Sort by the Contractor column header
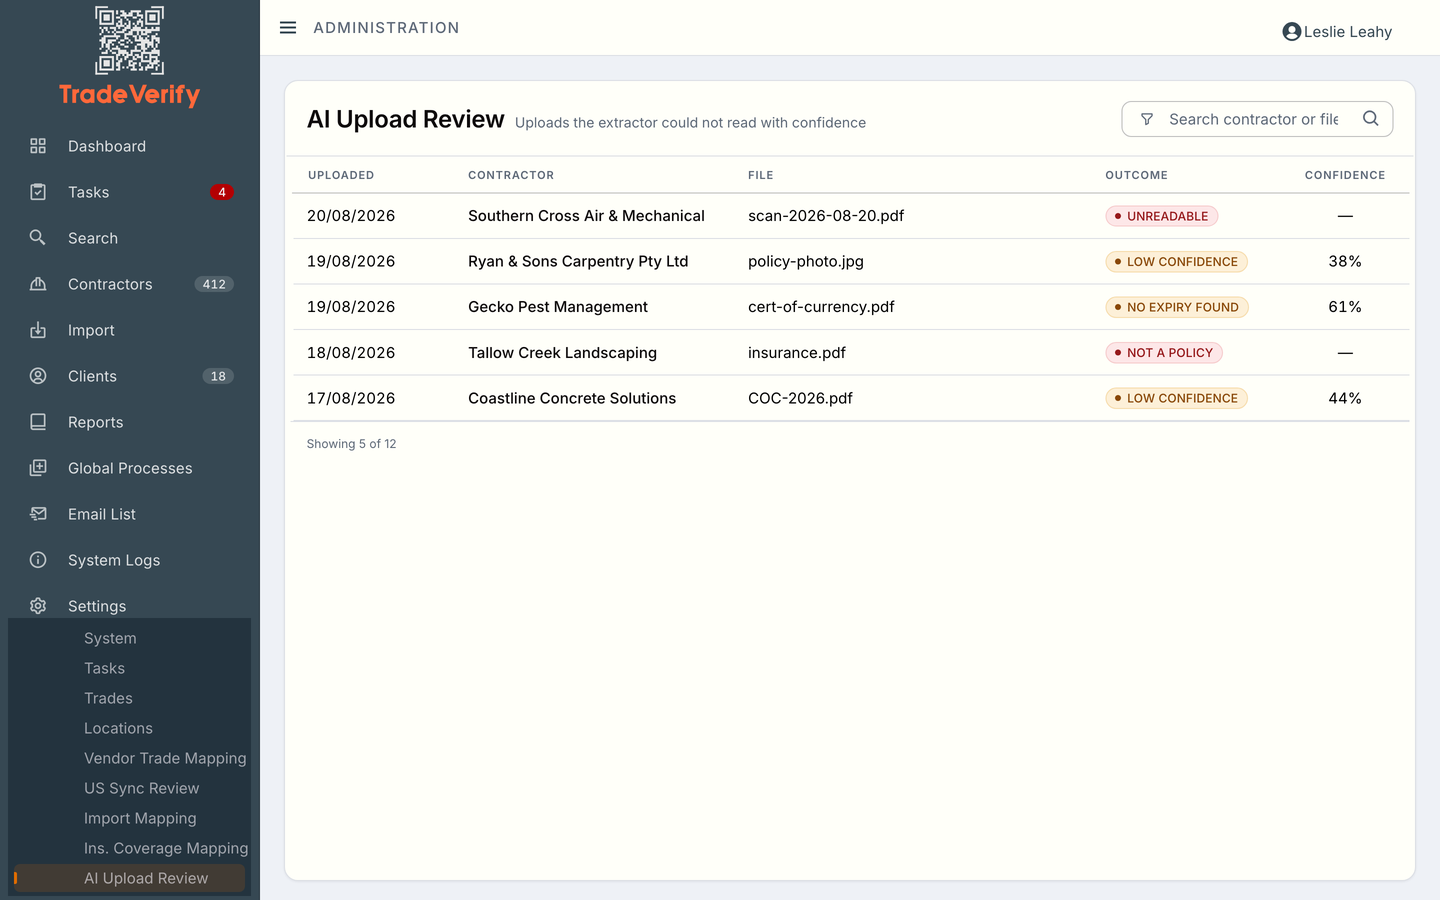This screenshot has width=1440, height=900. (511, 175)
